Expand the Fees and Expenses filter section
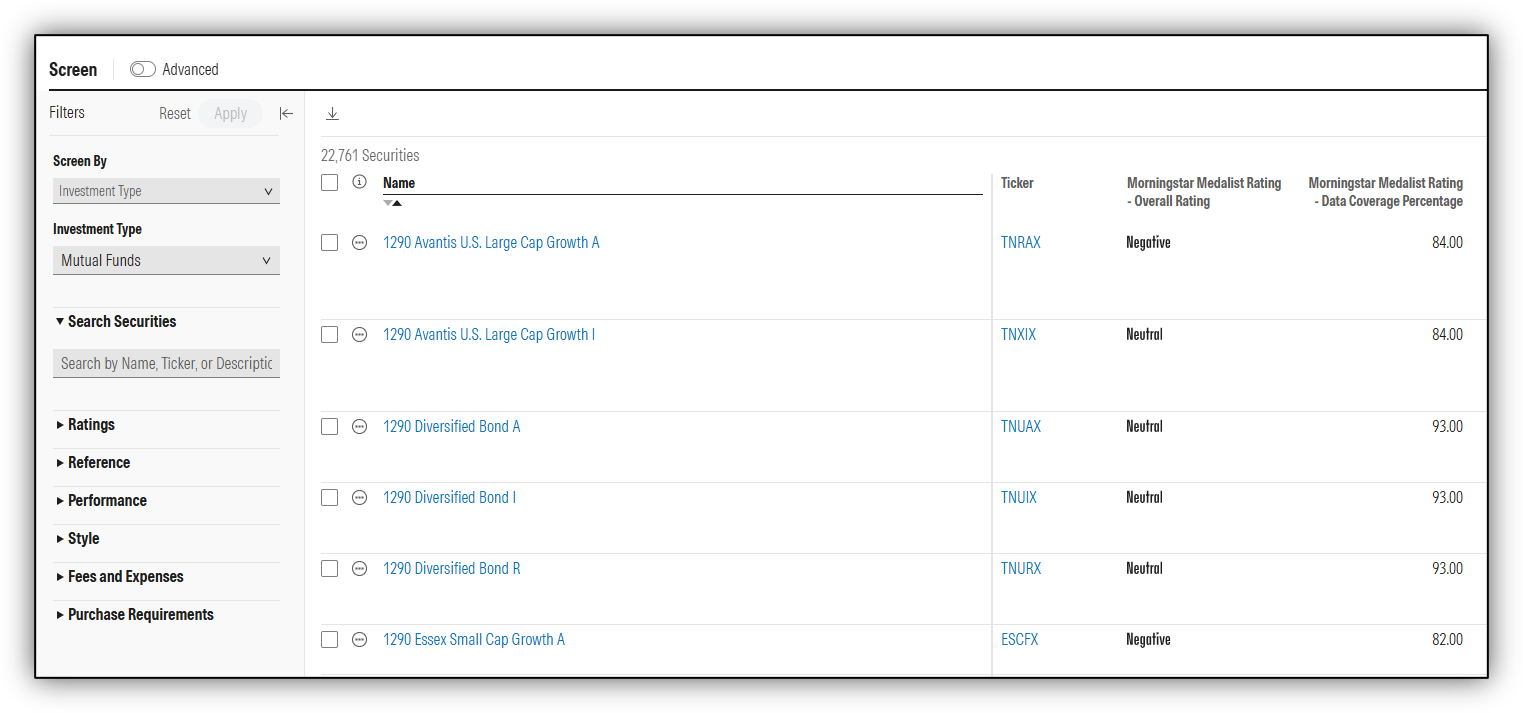 [x=120, y=576]
